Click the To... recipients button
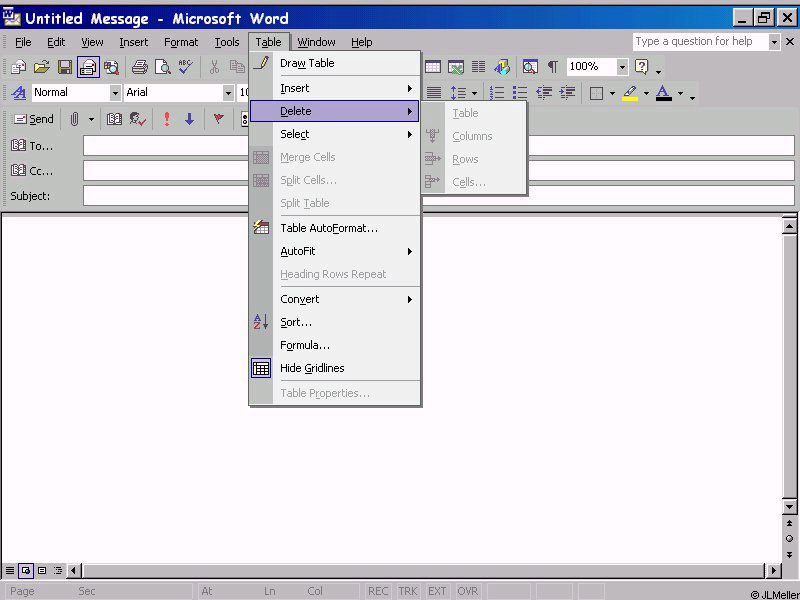The image size is (800, 600). [32, 146]
